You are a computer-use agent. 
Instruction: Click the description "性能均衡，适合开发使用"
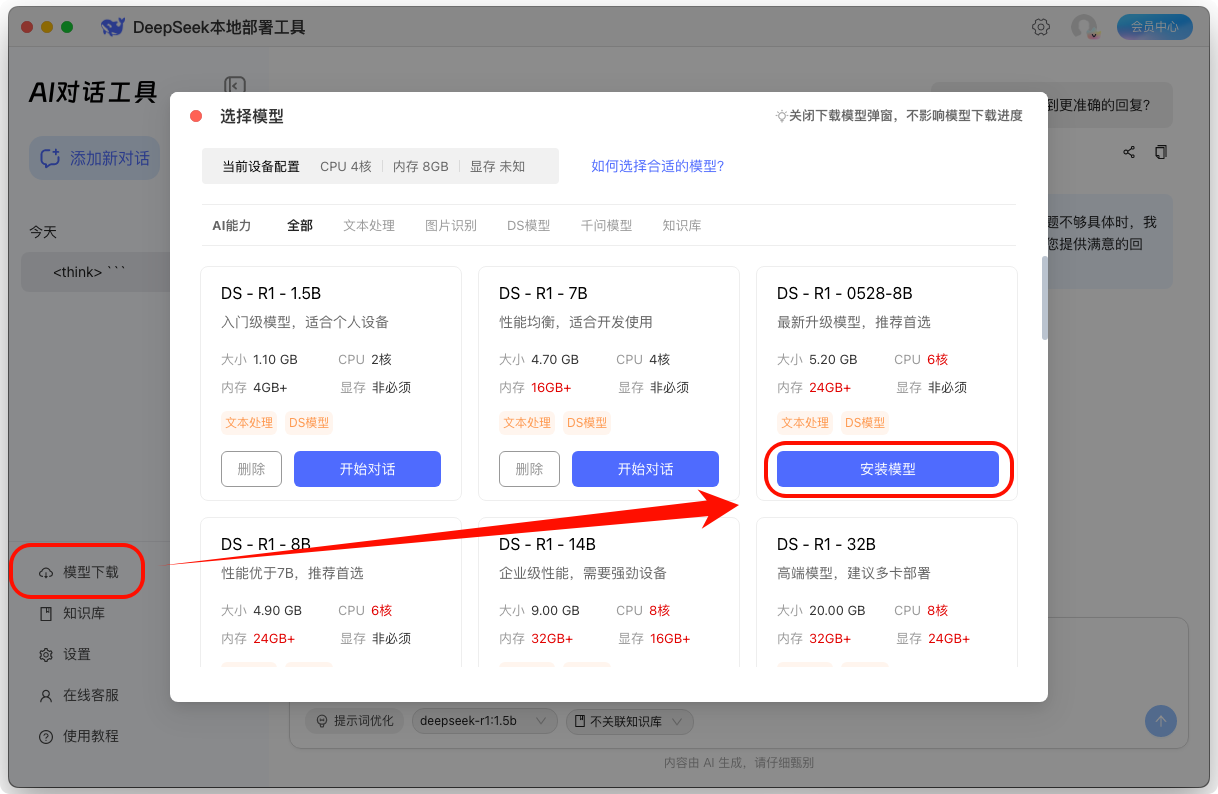[576, 322]
